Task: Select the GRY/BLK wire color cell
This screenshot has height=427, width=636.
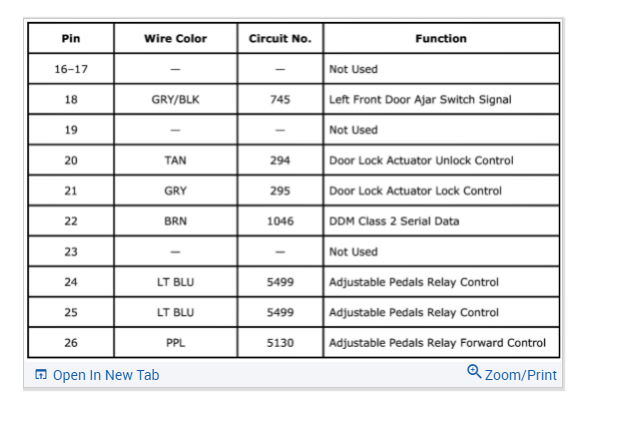Action: click(x=175, y=100)
